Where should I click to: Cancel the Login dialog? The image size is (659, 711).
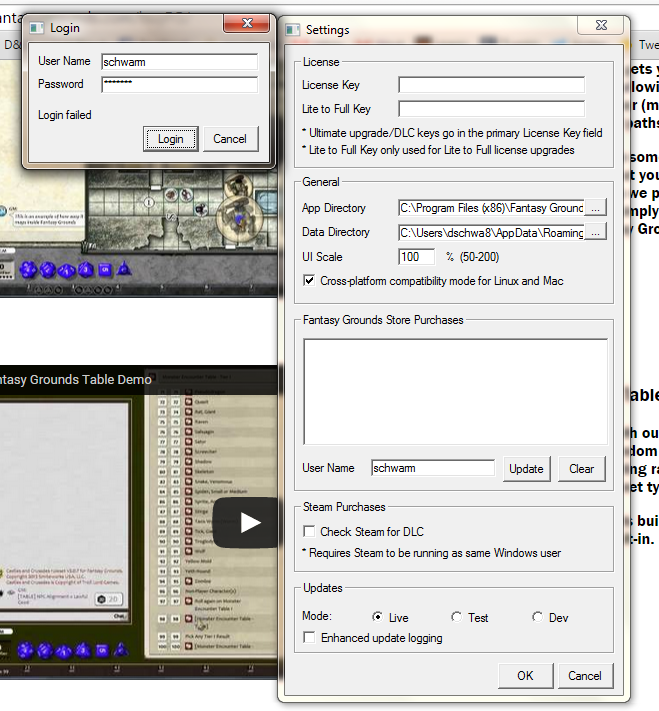[230, 139]
